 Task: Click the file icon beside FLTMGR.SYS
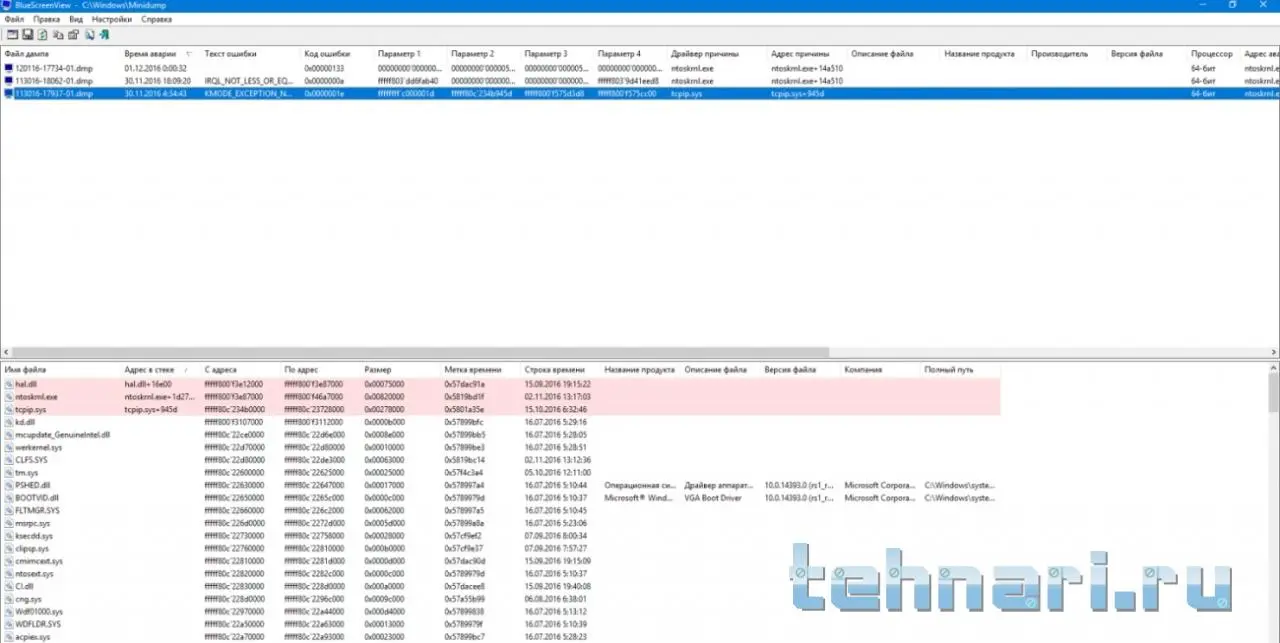(x=9, y=510)
